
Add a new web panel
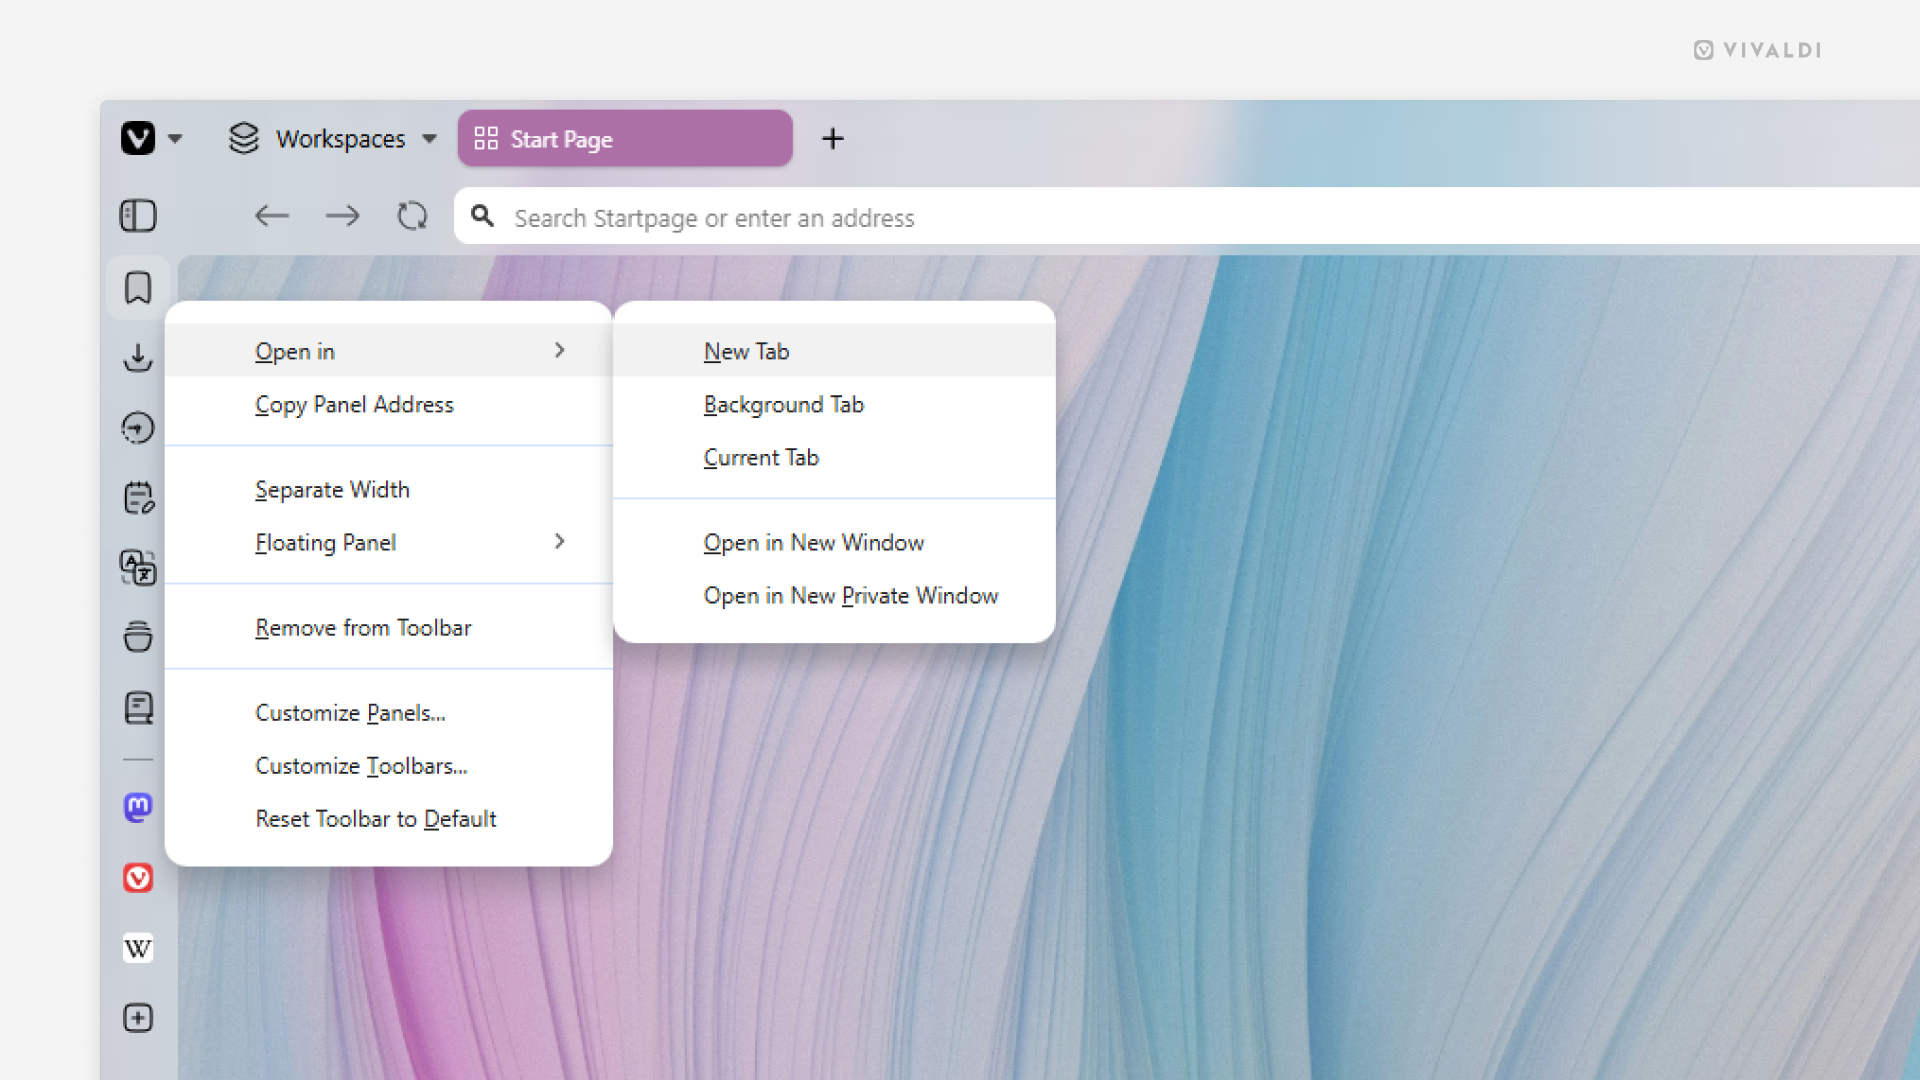[138, 1018]
